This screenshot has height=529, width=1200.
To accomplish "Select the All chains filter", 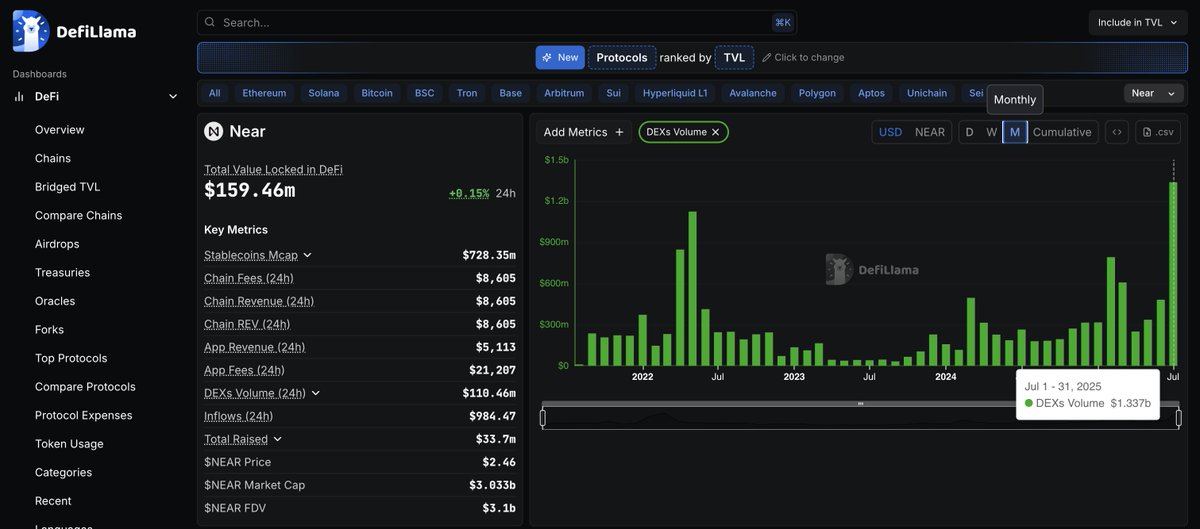I will [214, 93].
